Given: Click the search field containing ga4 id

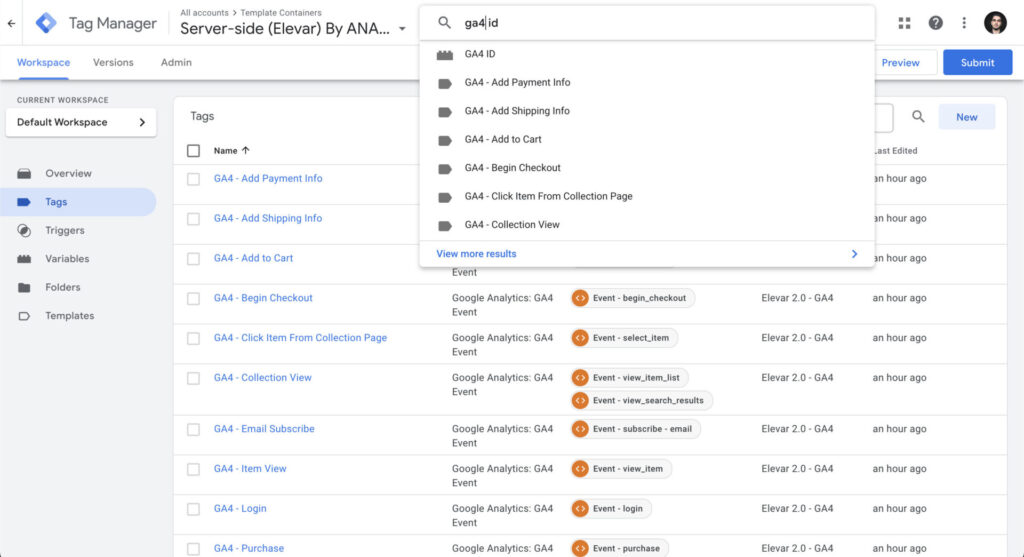Looking at the screenshot, I should click(x=660, y=23).
